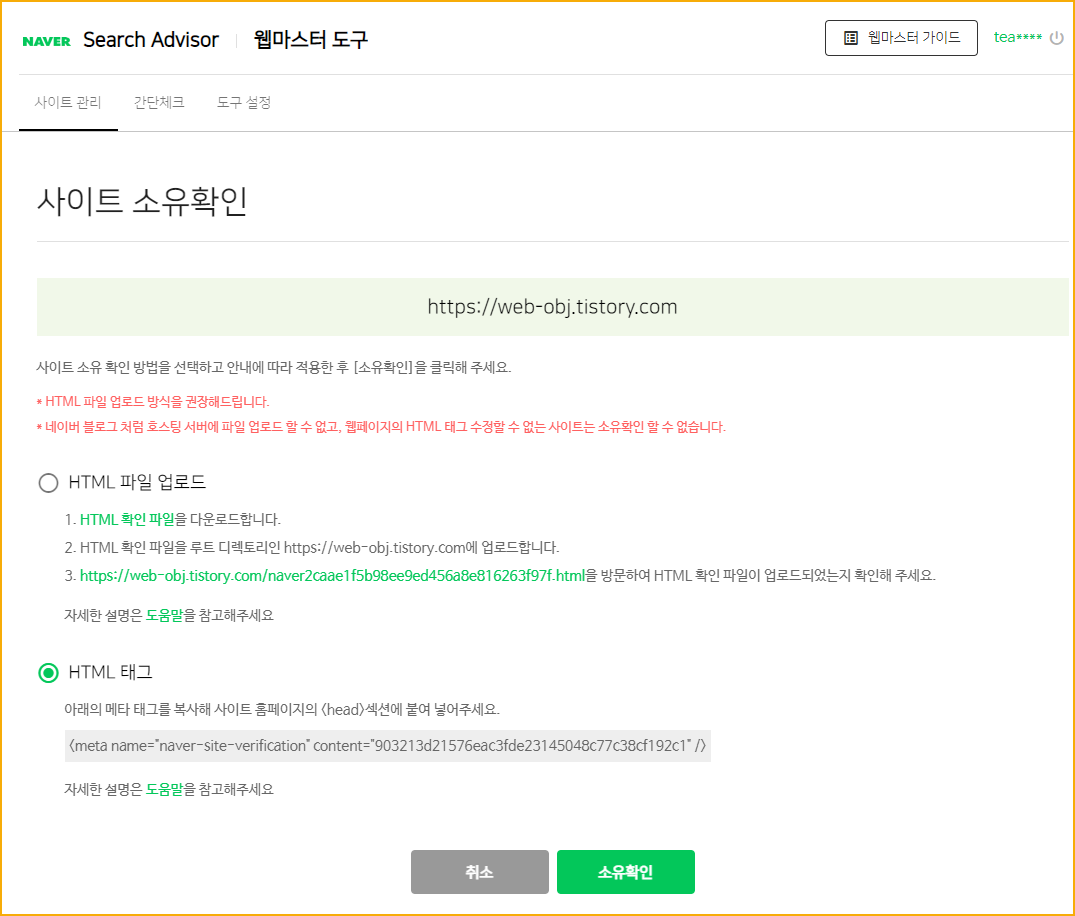This screenshot has width=1075, height=916.
Task: Click step 2 루트 디렉토리 upload instruction
Action: pyautogui.click(x=312, y=548)
